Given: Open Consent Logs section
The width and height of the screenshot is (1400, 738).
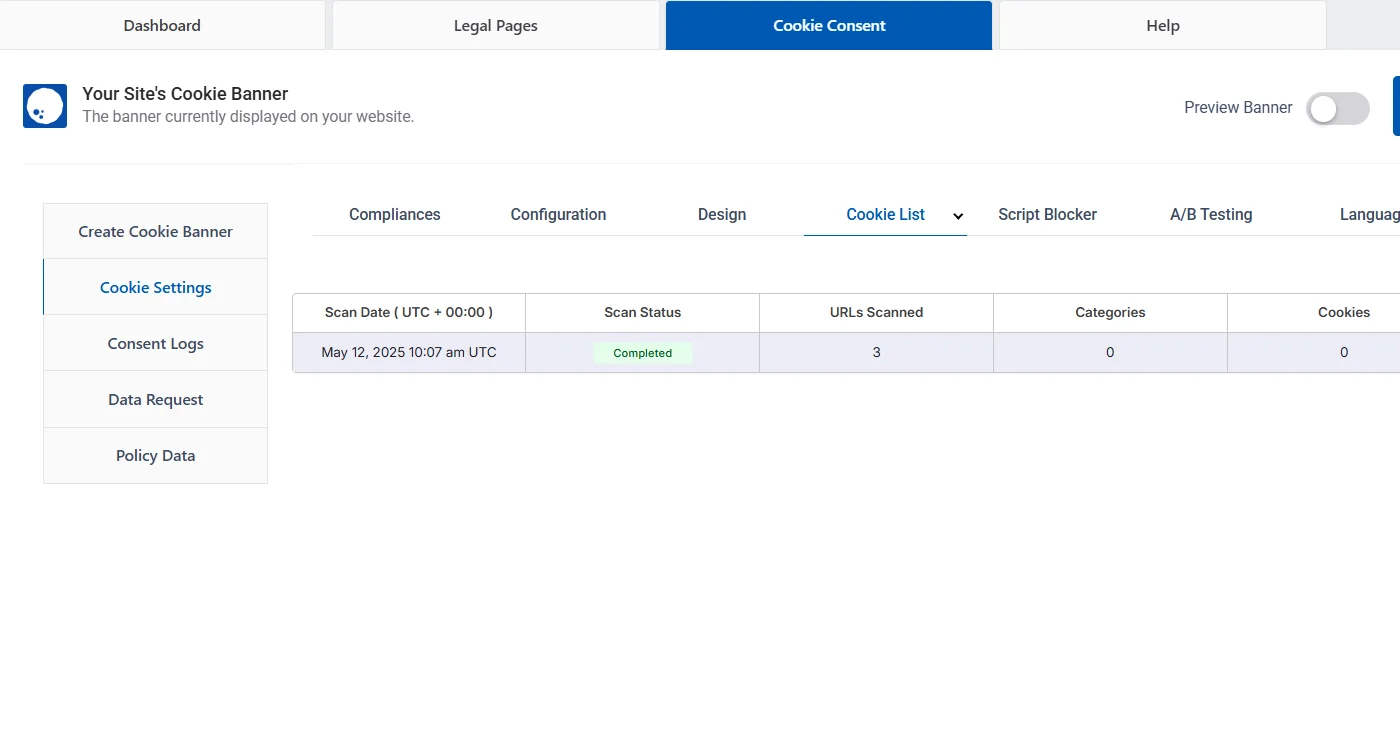Looking at the screenshot, I should point(155,343).
